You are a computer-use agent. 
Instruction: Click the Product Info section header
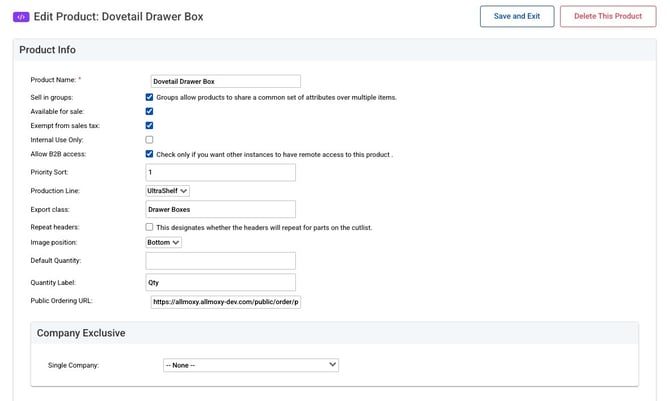[47, 50]
